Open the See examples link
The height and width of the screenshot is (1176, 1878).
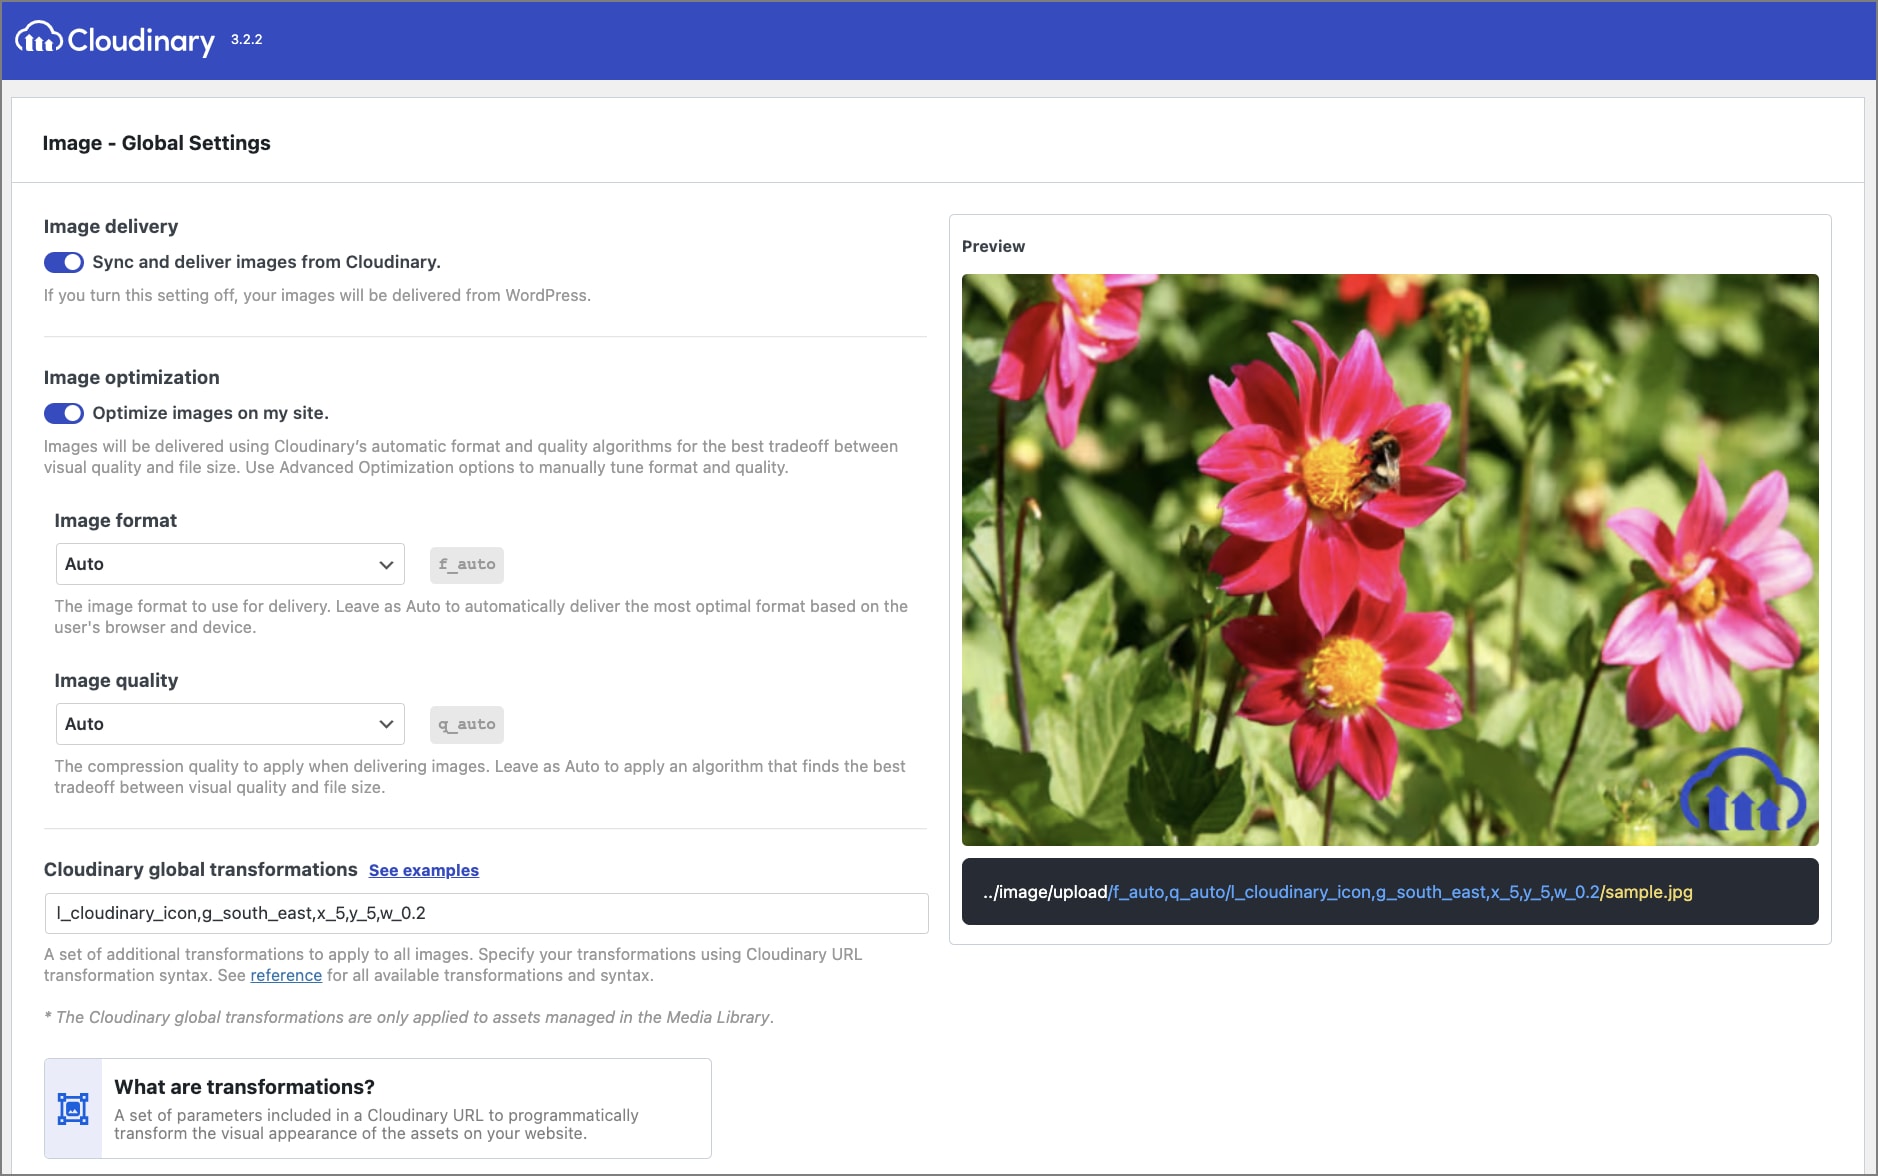[423, 870]
